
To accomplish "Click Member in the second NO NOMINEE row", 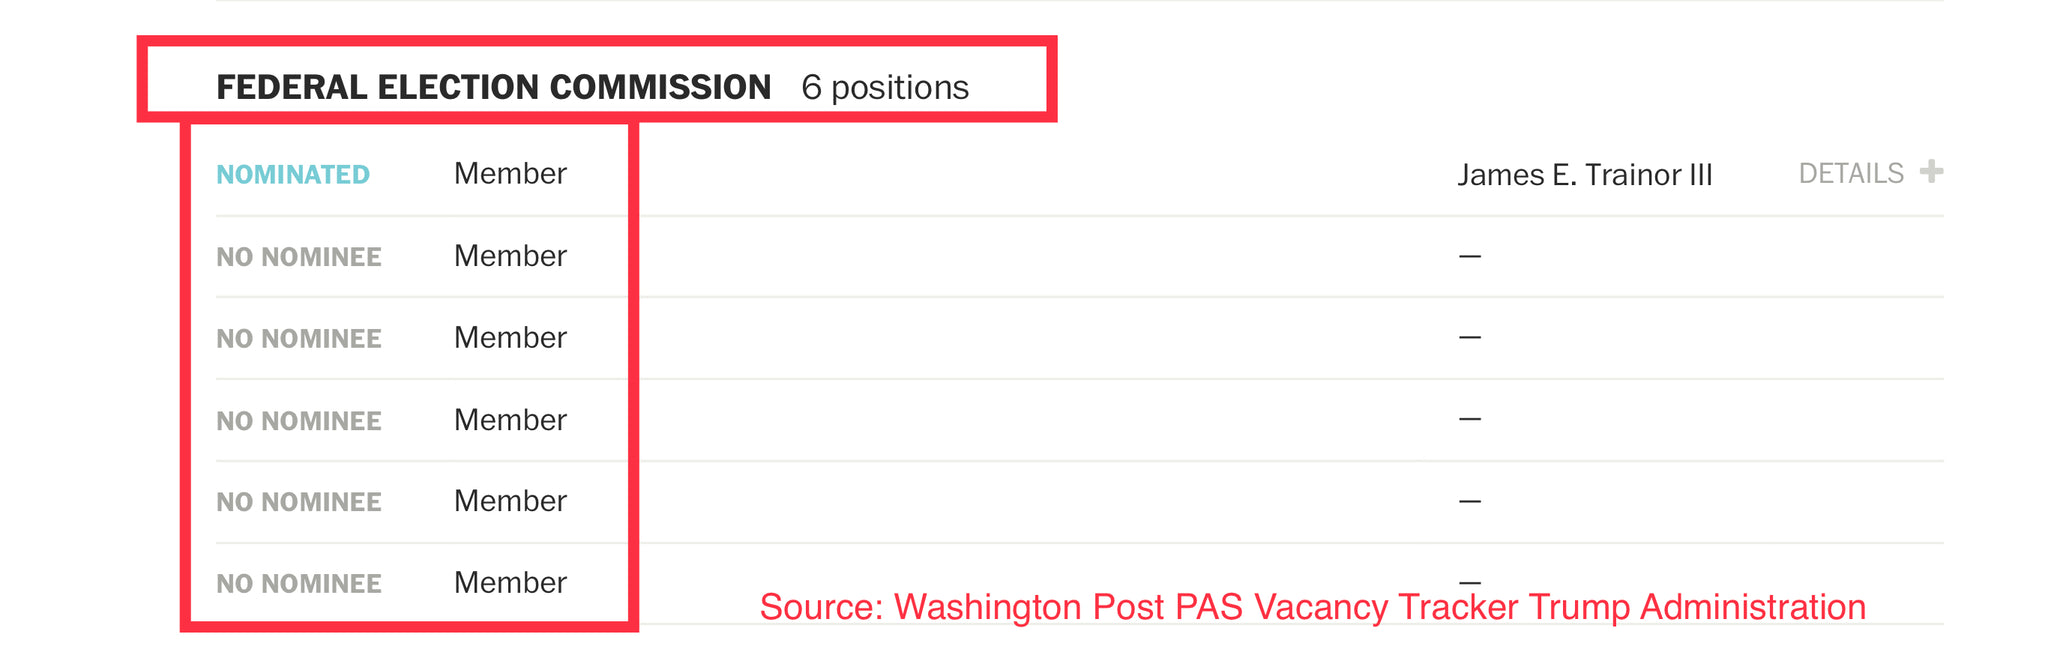I will (x=510, y=338).
